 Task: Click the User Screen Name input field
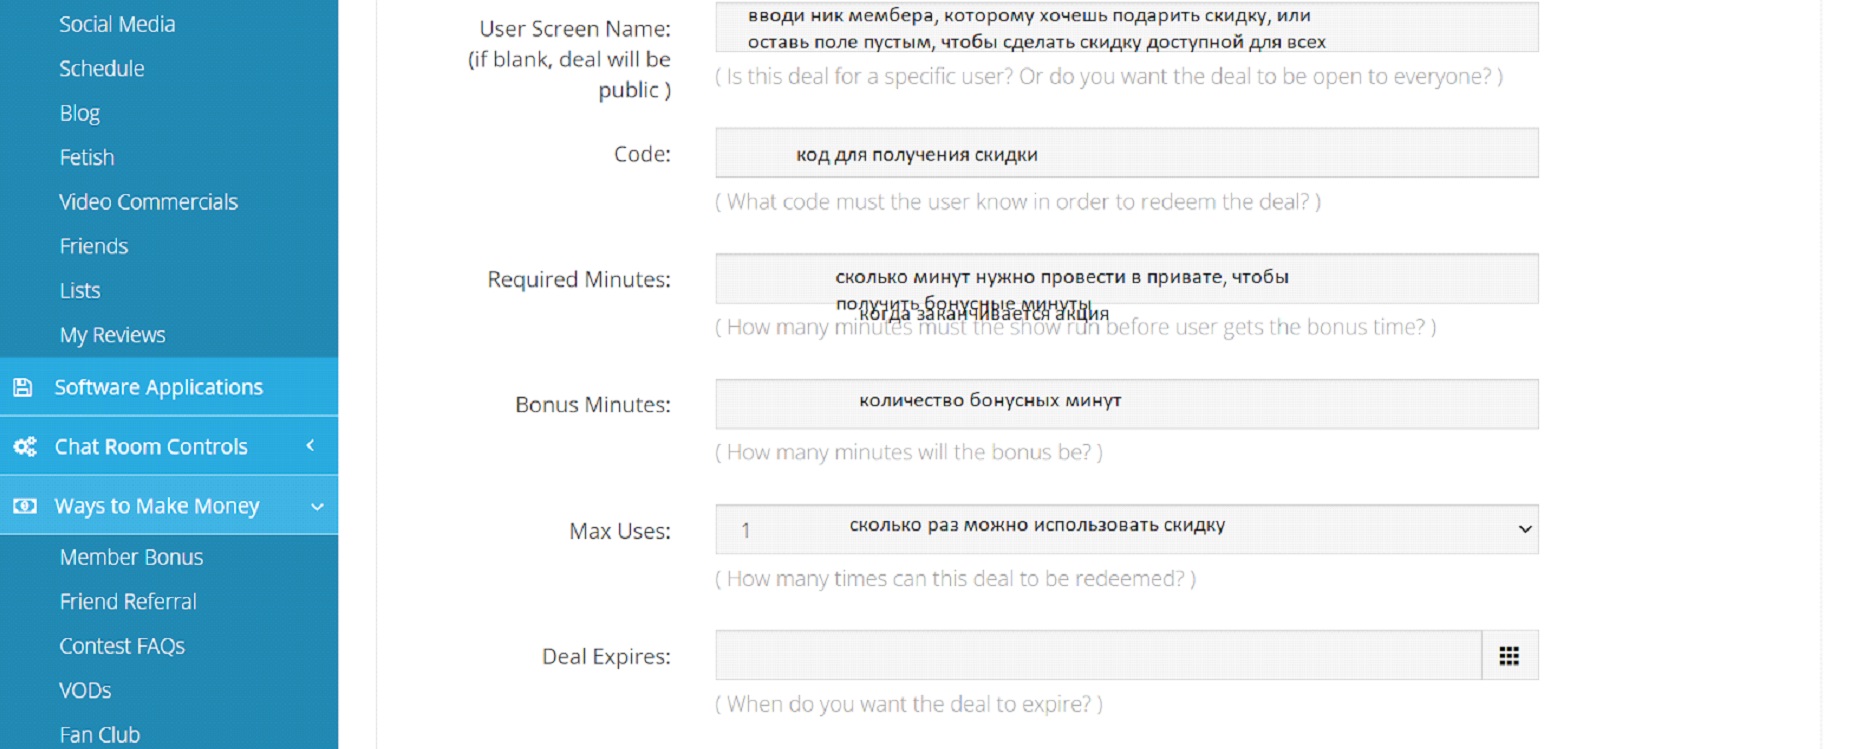[1126, 28]
